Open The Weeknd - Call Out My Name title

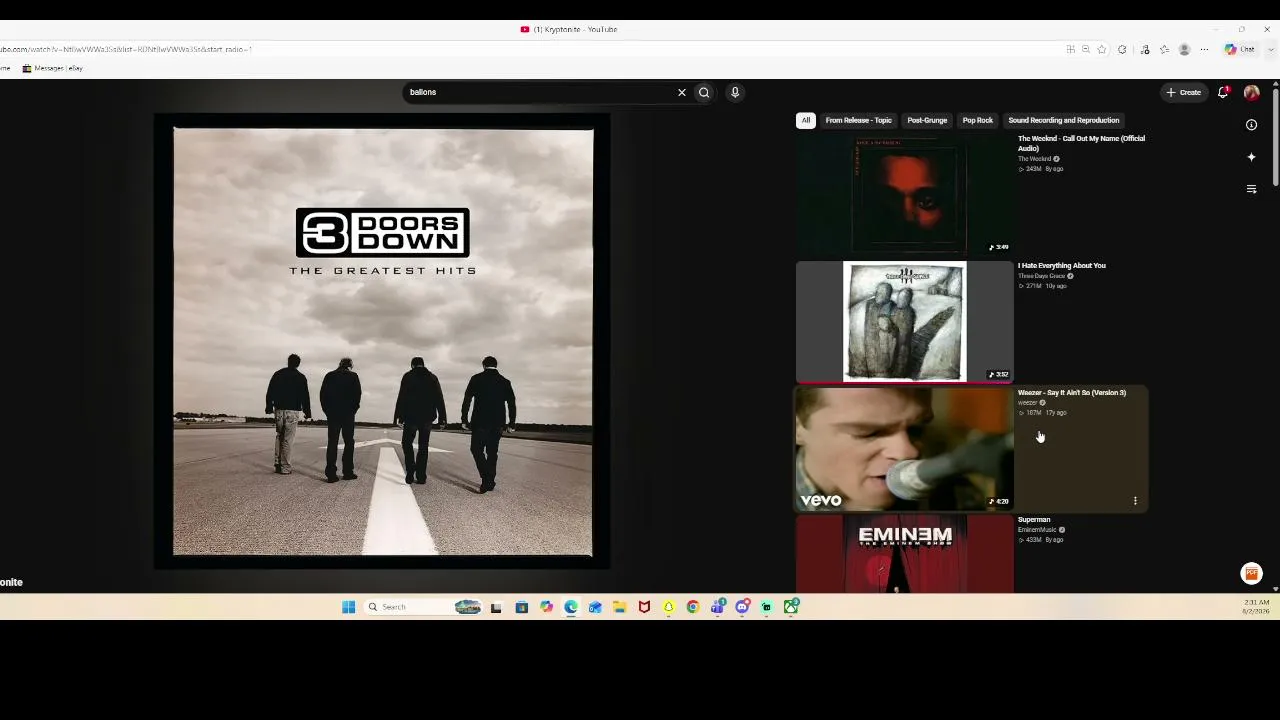point(1081,143)
